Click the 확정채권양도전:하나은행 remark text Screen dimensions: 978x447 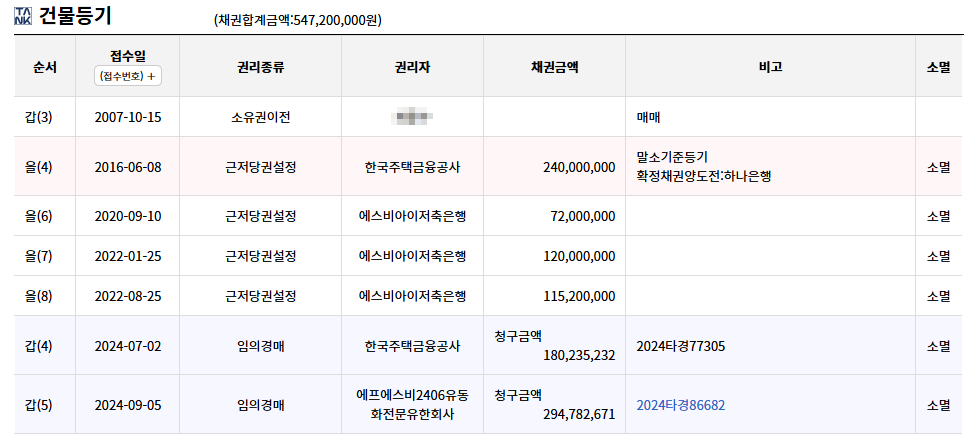[x=704, y=176]
